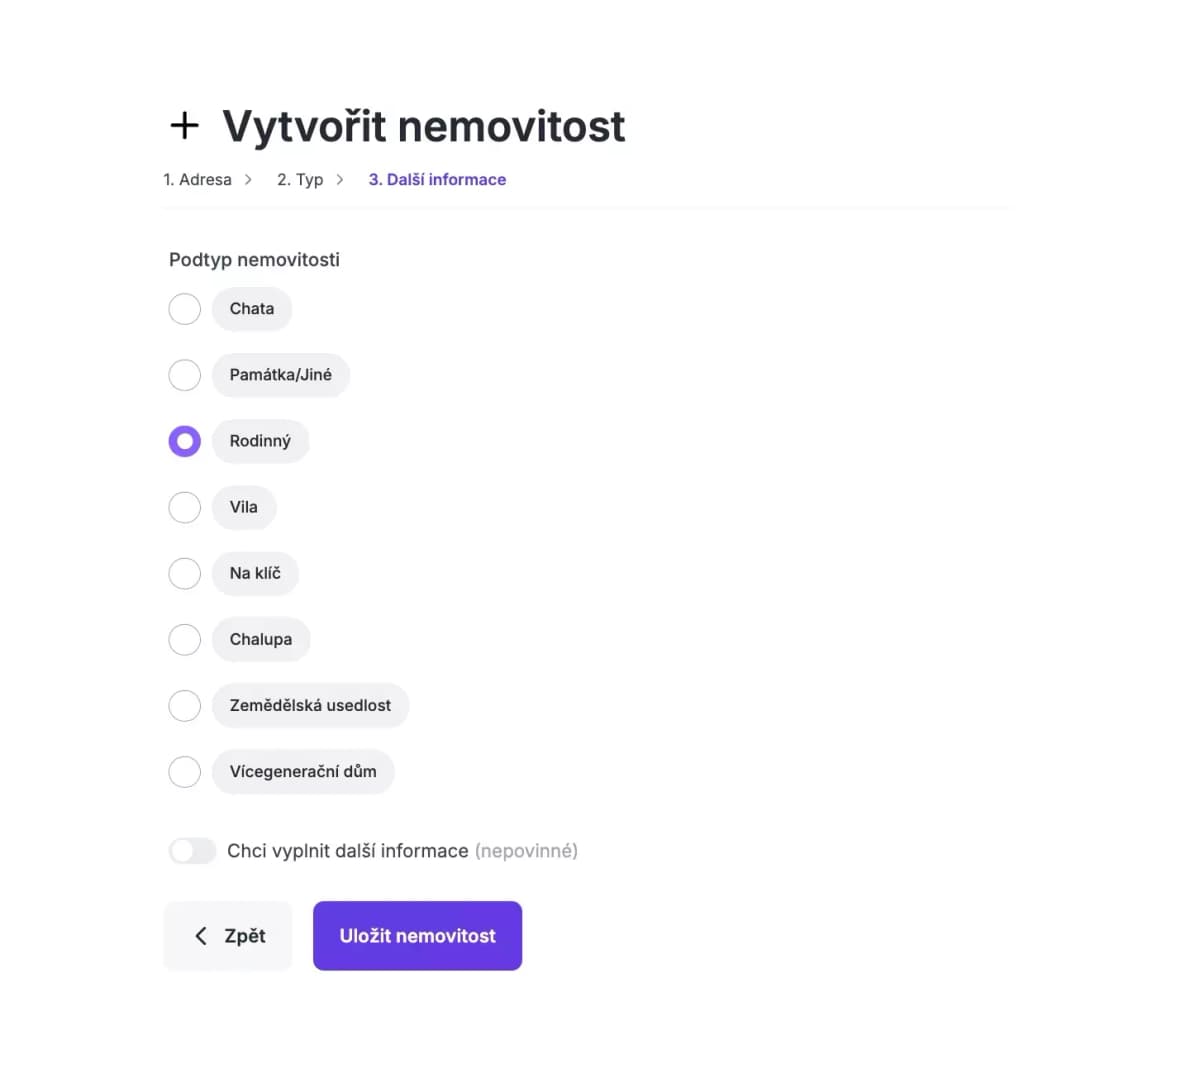This screenshot has height=1069, width=1200.
Task: Select the Památka/Jiné radio option
Action: 184,375
